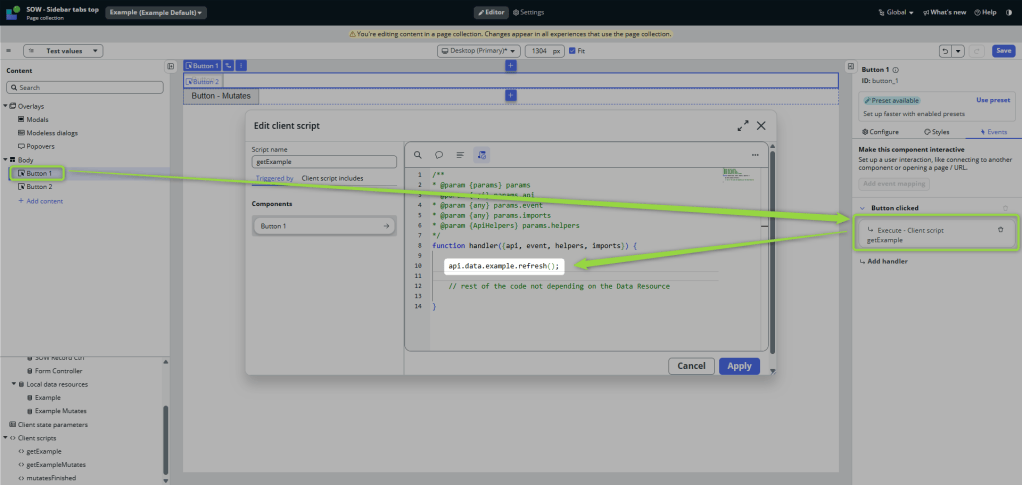The width and height of the screenshot is (1022, 485).
Task: Click the Cancel button
Action: coord(692,366)
